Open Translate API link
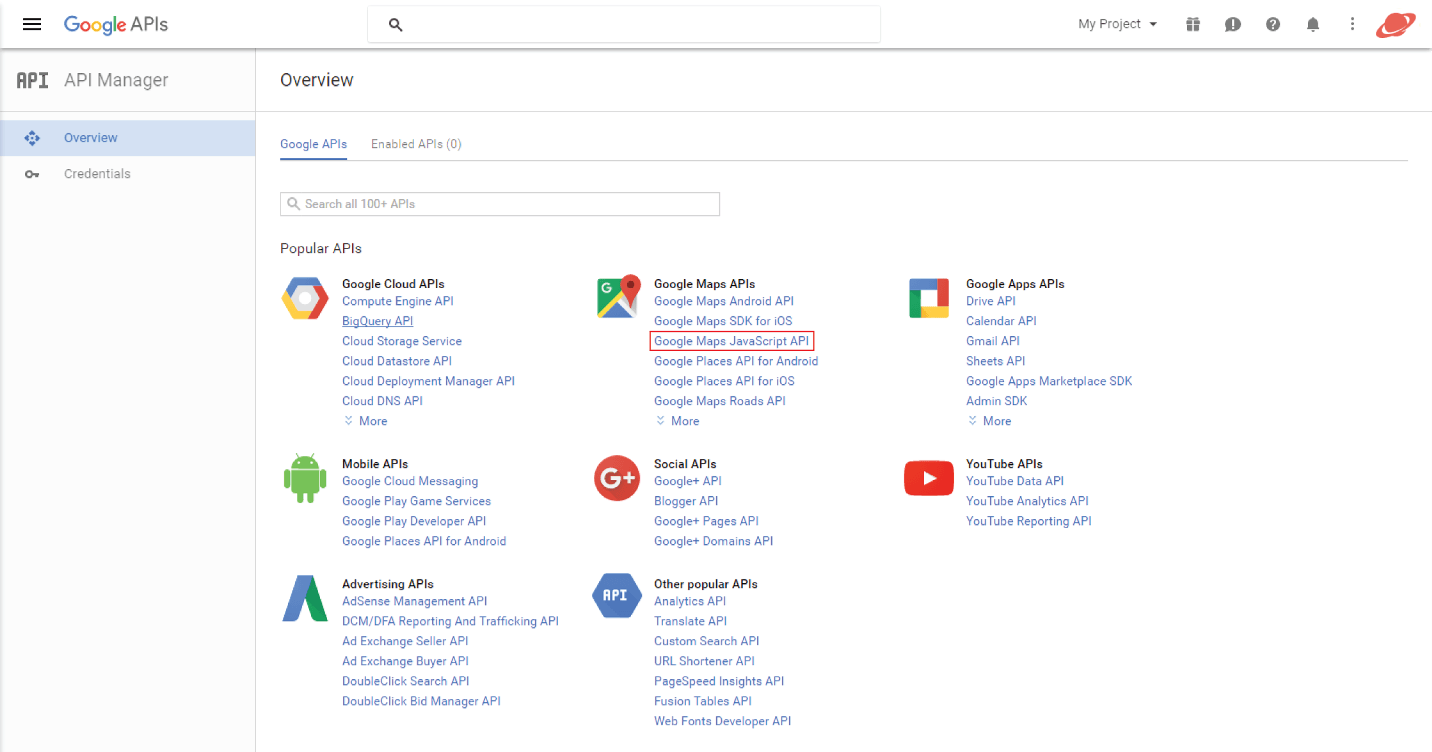The width and height of the screenshot is (1432, 752). pyautogui.click(x=691, y=621)
